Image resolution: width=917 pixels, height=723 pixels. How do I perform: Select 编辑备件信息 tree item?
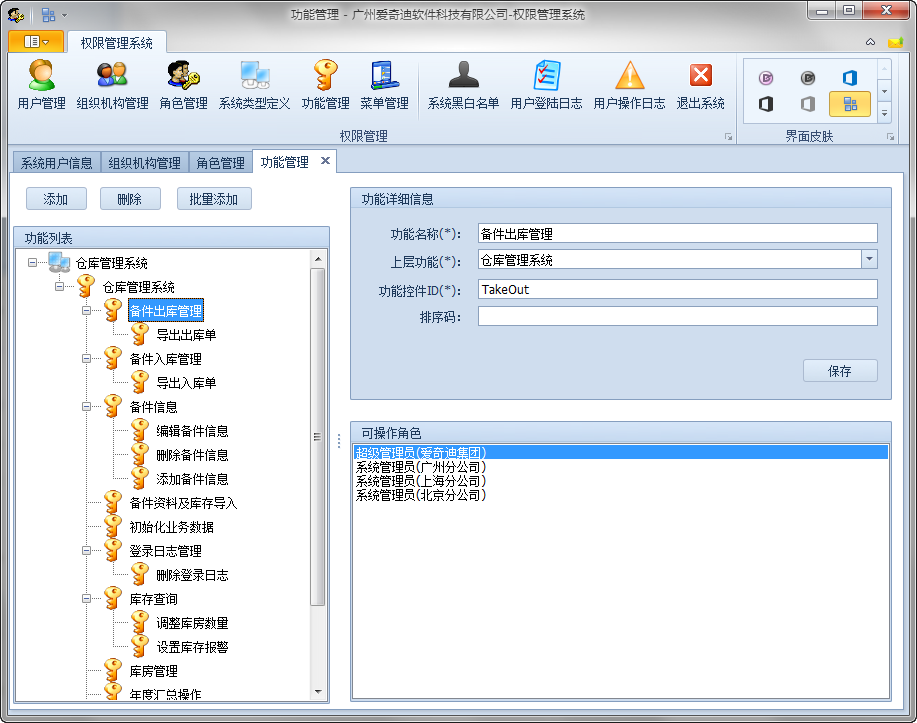(192, 431)
